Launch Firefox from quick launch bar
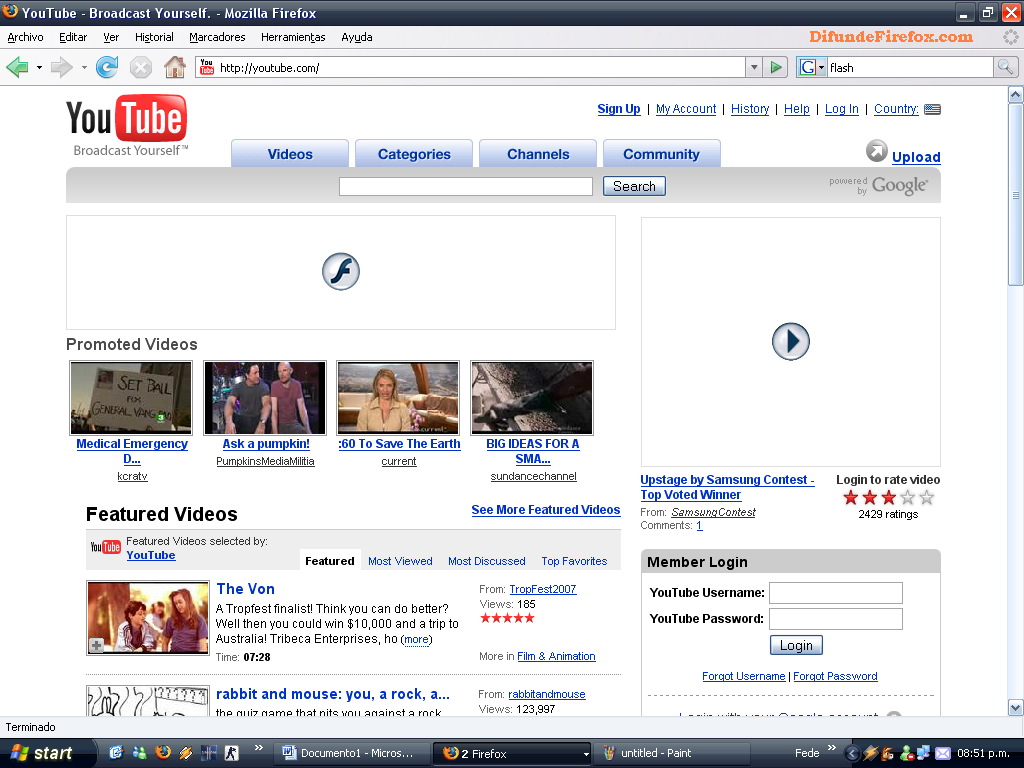The height and width of the screenshot is (768, 1024). [163, 753]
